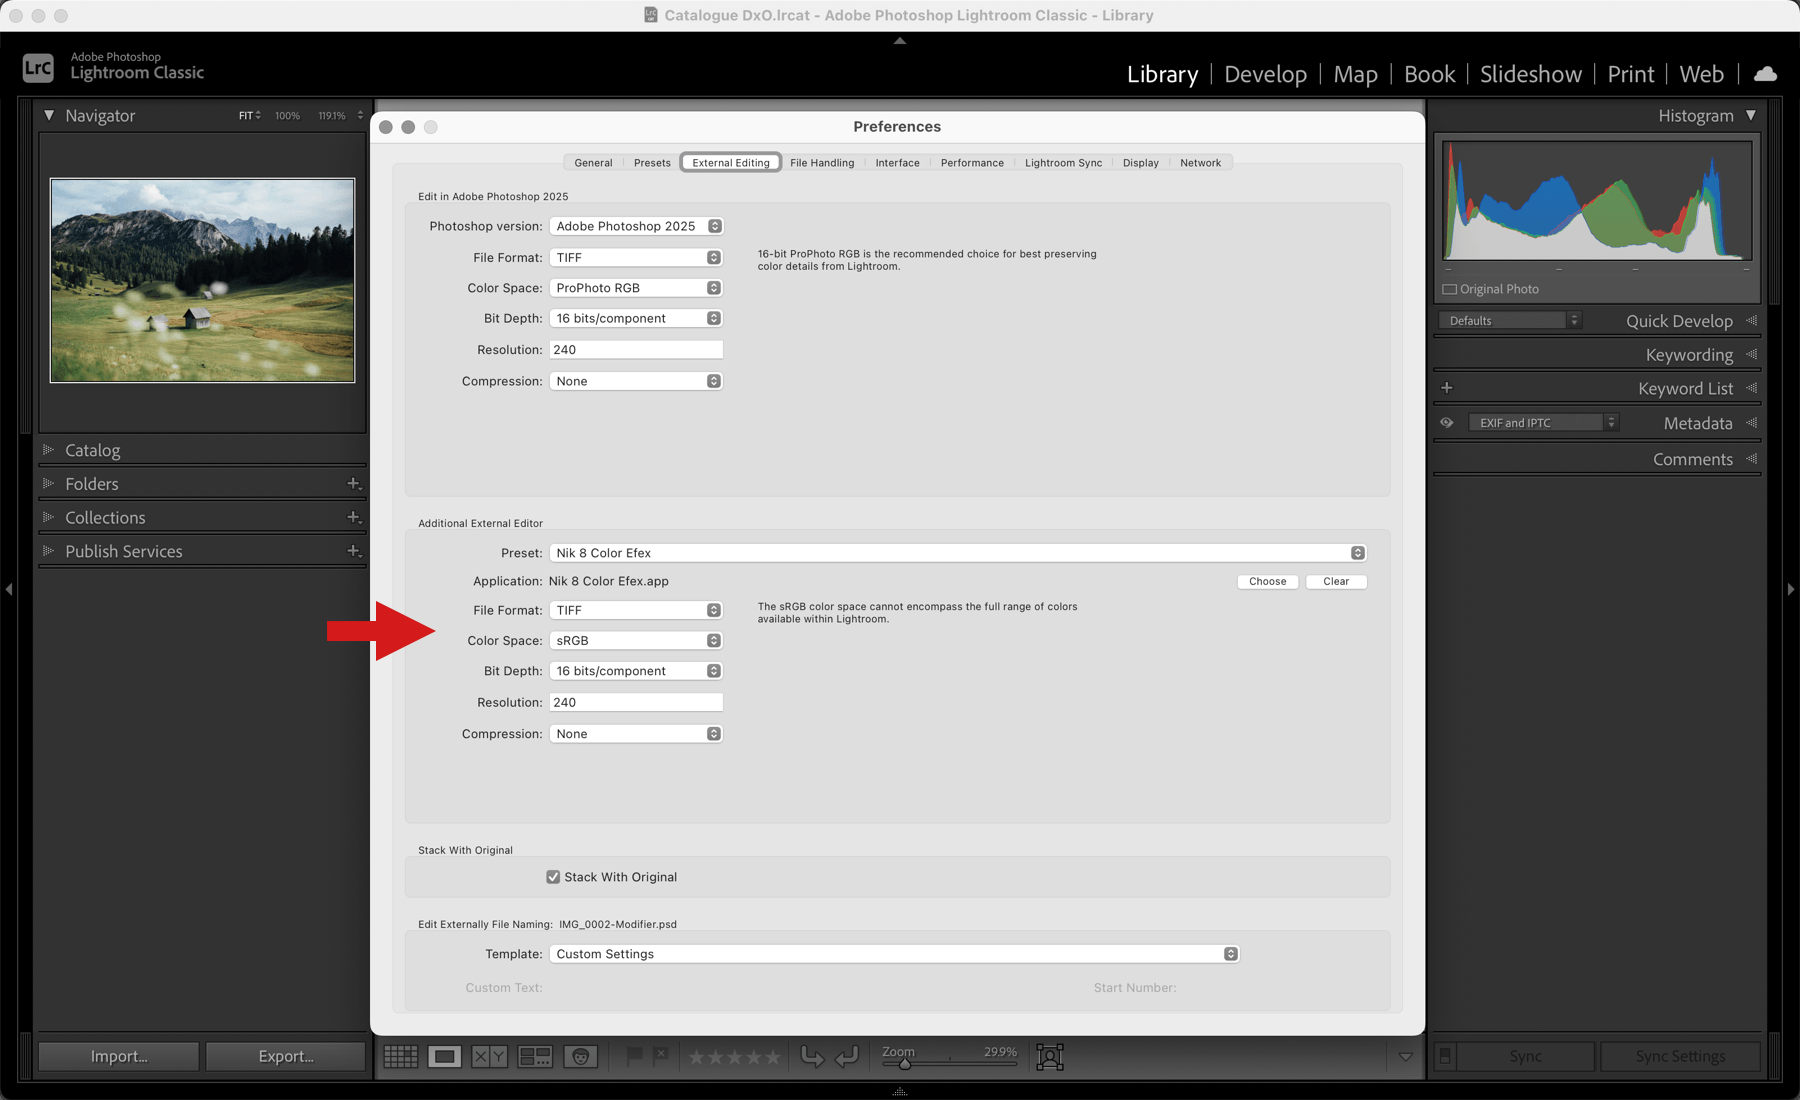Click the Export button
The height and width of the screenshot is (1100, 1800).
(286, 1056)
